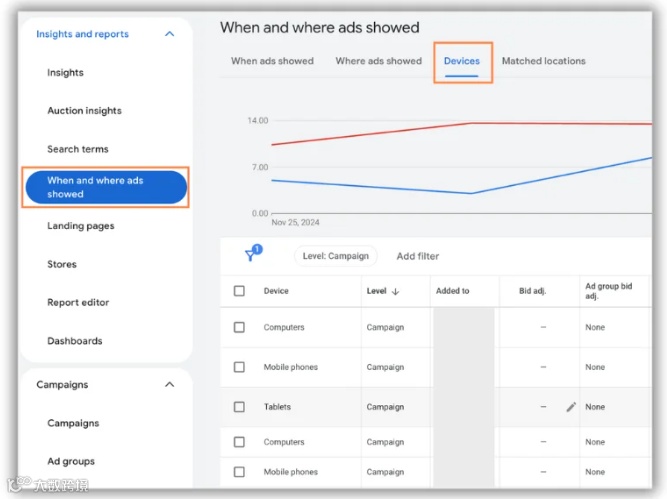Click the filter funnel icon
The image size is (667, 499).
[251, 256]
